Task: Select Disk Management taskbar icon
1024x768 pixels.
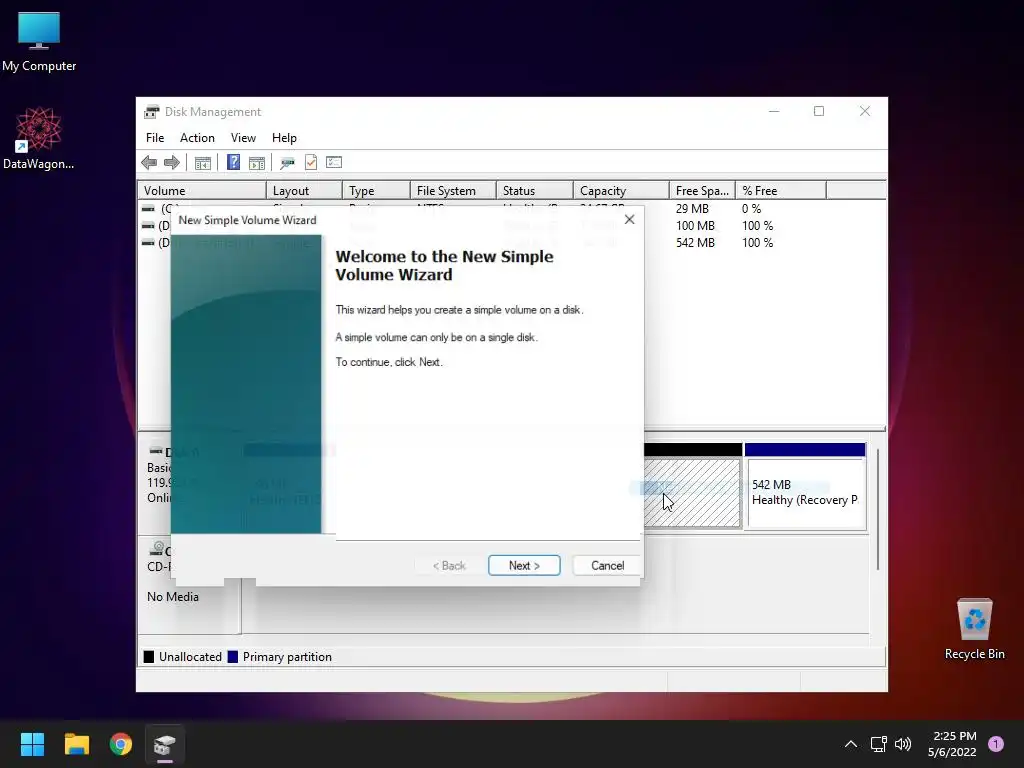Action: 165,744
